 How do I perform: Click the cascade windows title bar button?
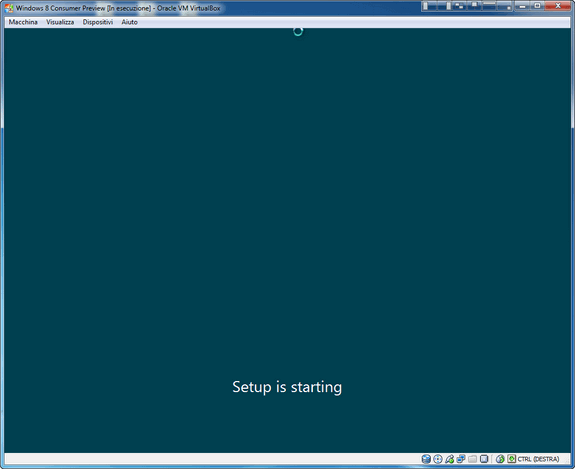point(459,6)
